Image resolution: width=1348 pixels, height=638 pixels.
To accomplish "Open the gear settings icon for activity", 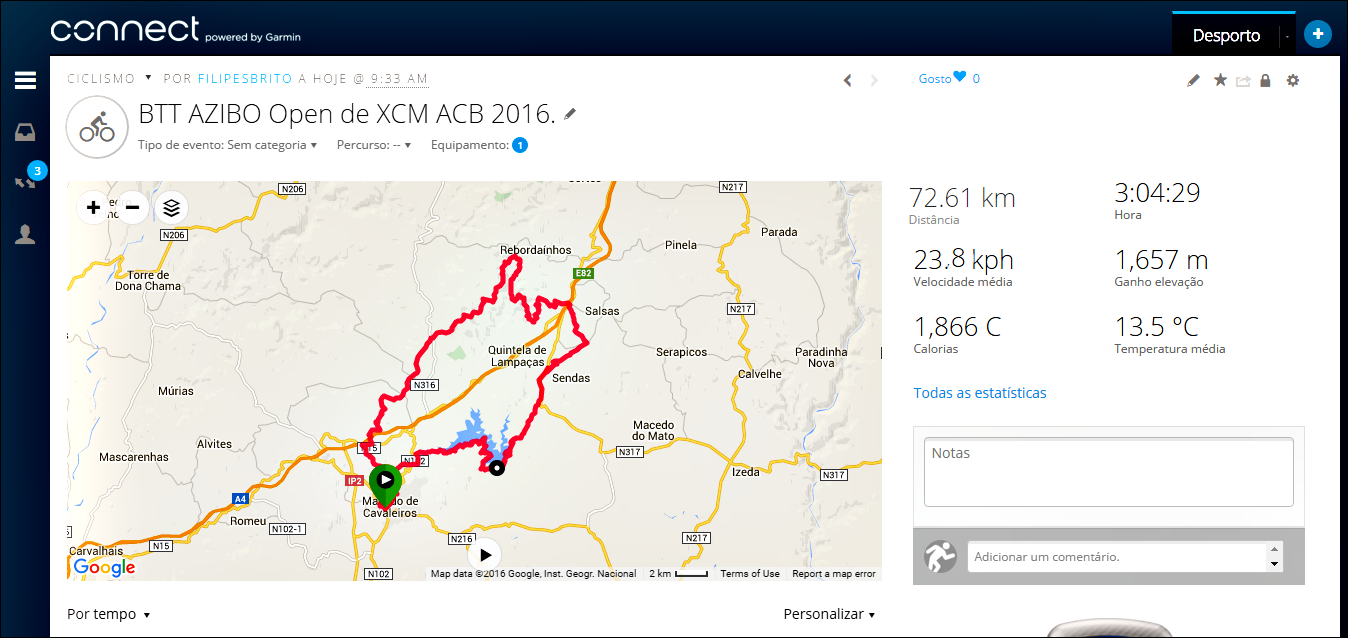I will [x=1293, y=80].
